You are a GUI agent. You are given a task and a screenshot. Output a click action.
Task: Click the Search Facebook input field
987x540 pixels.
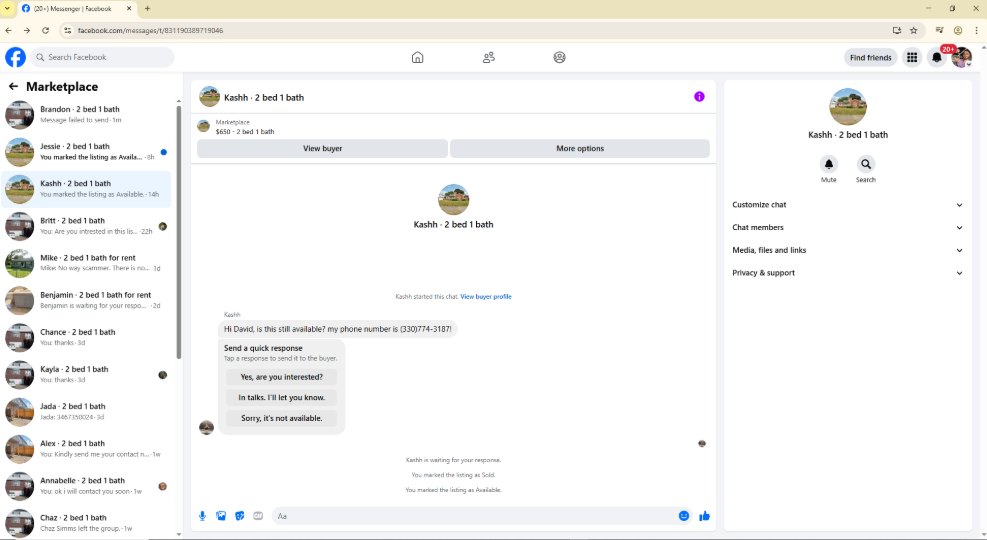point(102,57)
